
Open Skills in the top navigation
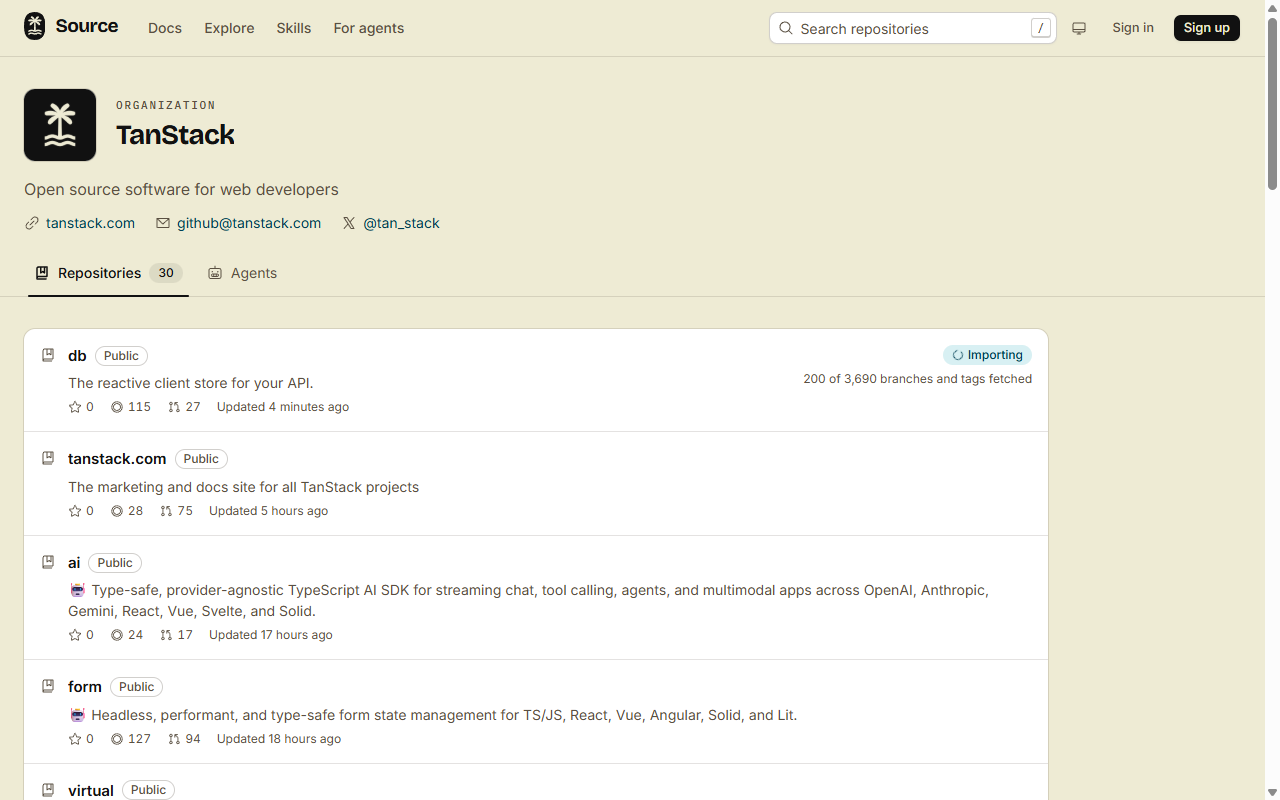tap(294, 28)
